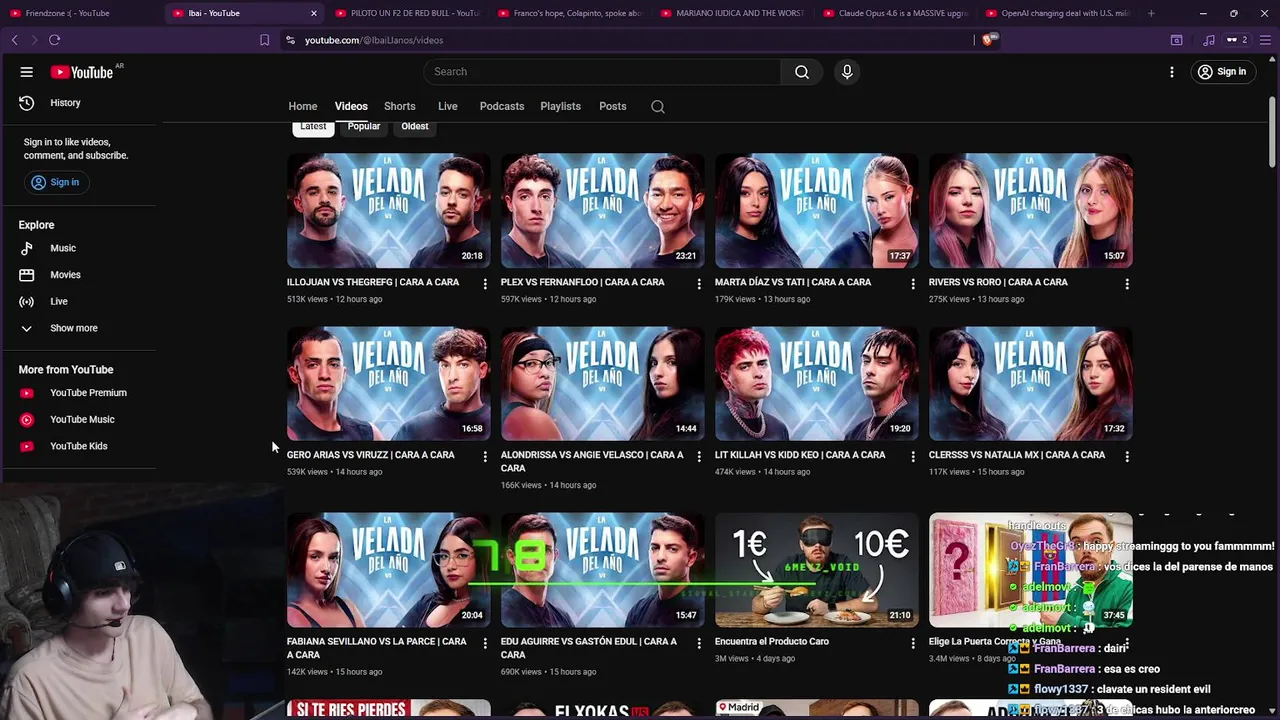This screenshot has height=720, width=1280.
Task: Switch to Claude Opus 4.6 browser tab
Action: coord(895,13)
